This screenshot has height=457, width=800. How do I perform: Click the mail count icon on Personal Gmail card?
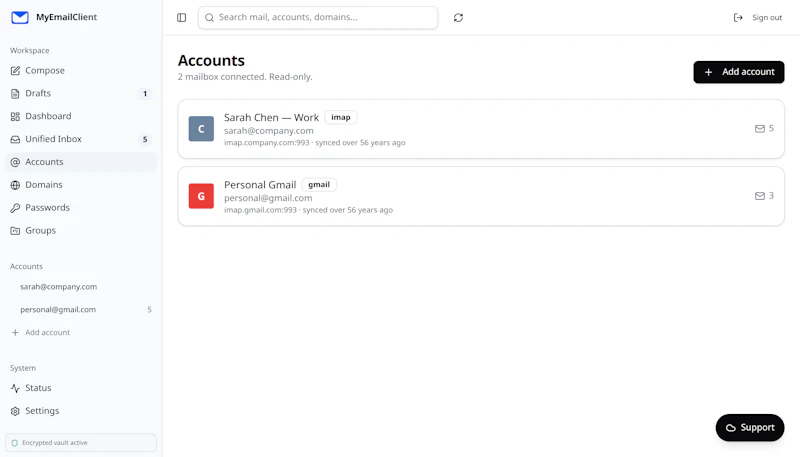tap(760, 196)
